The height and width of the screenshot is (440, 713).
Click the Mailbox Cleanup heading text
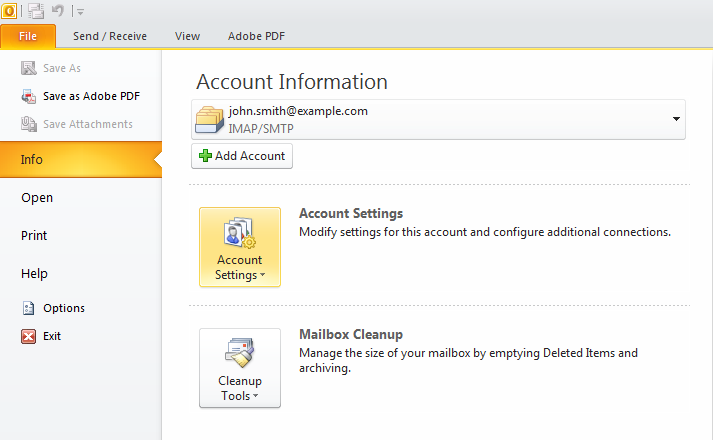point(351,335)
